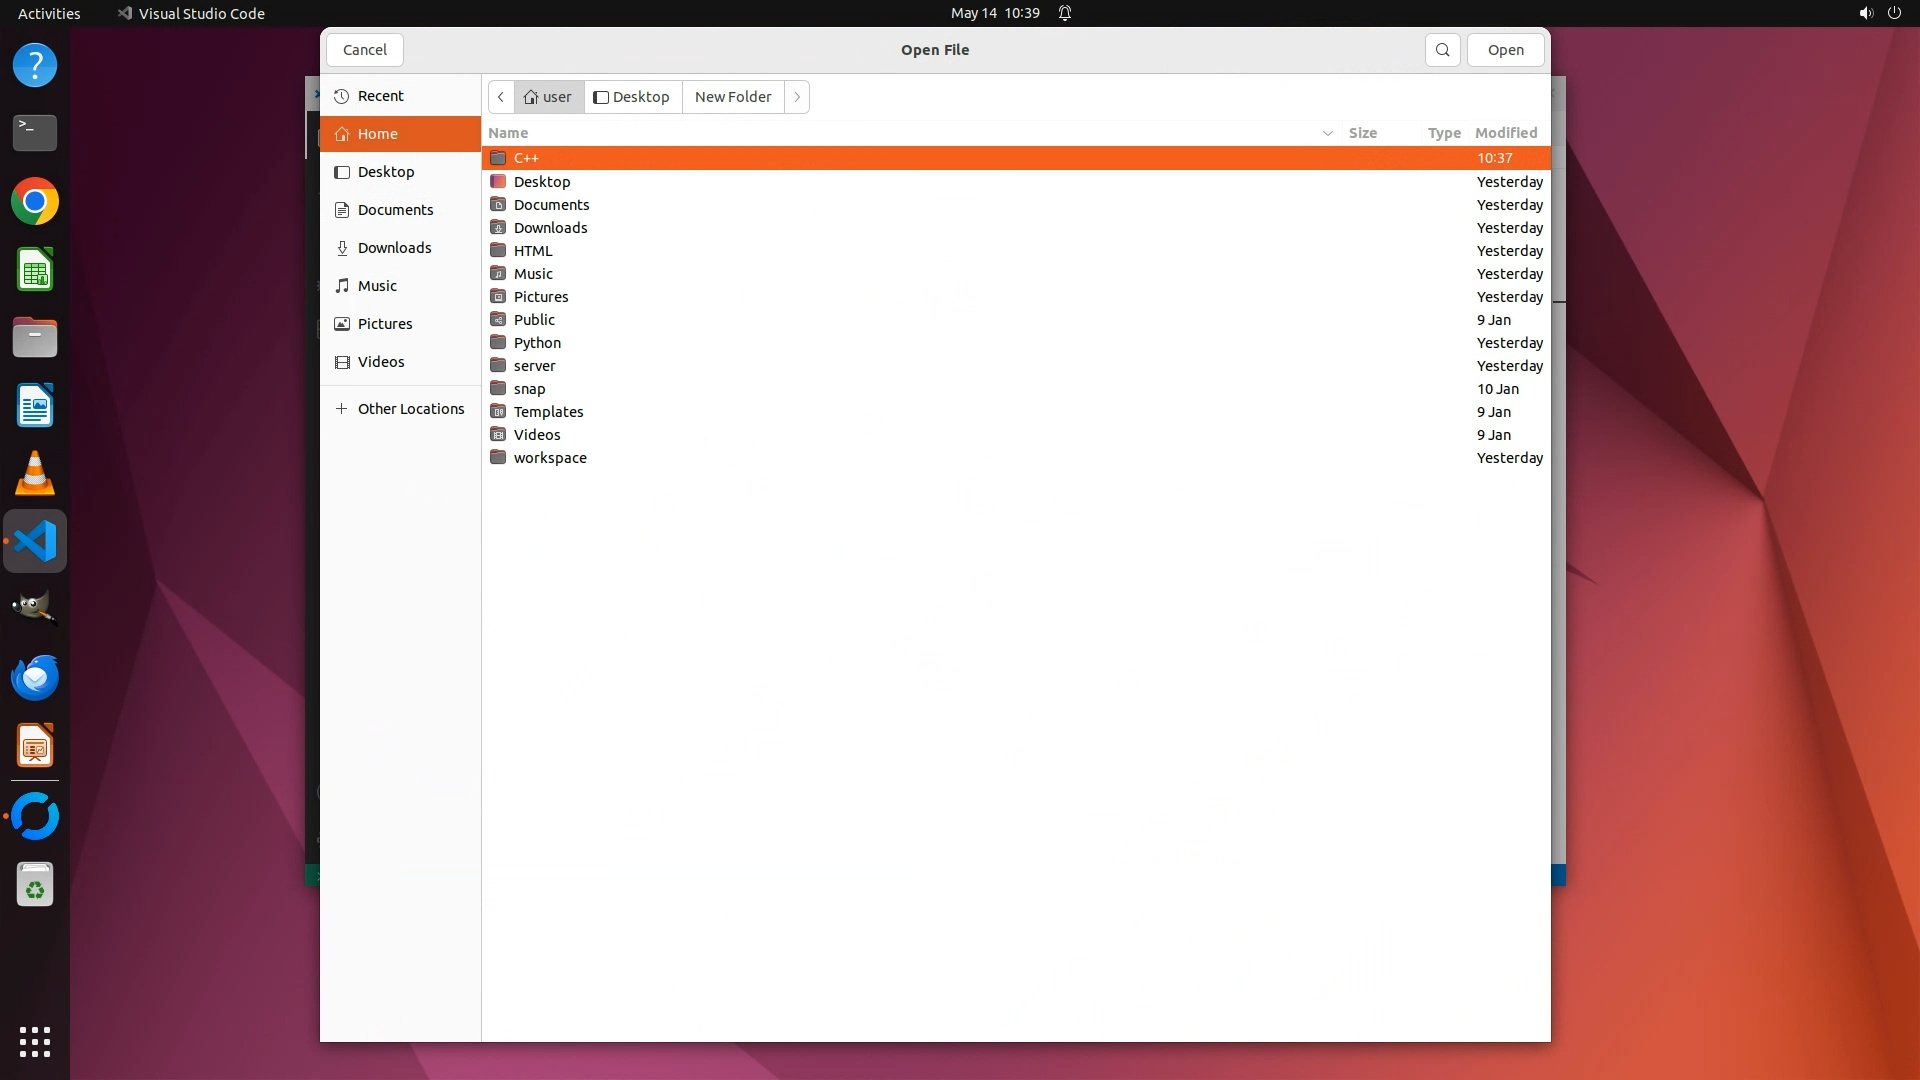
Task: Click the forward chevron after New Folder
Action: pyautogui.click(x=797, y=97)
